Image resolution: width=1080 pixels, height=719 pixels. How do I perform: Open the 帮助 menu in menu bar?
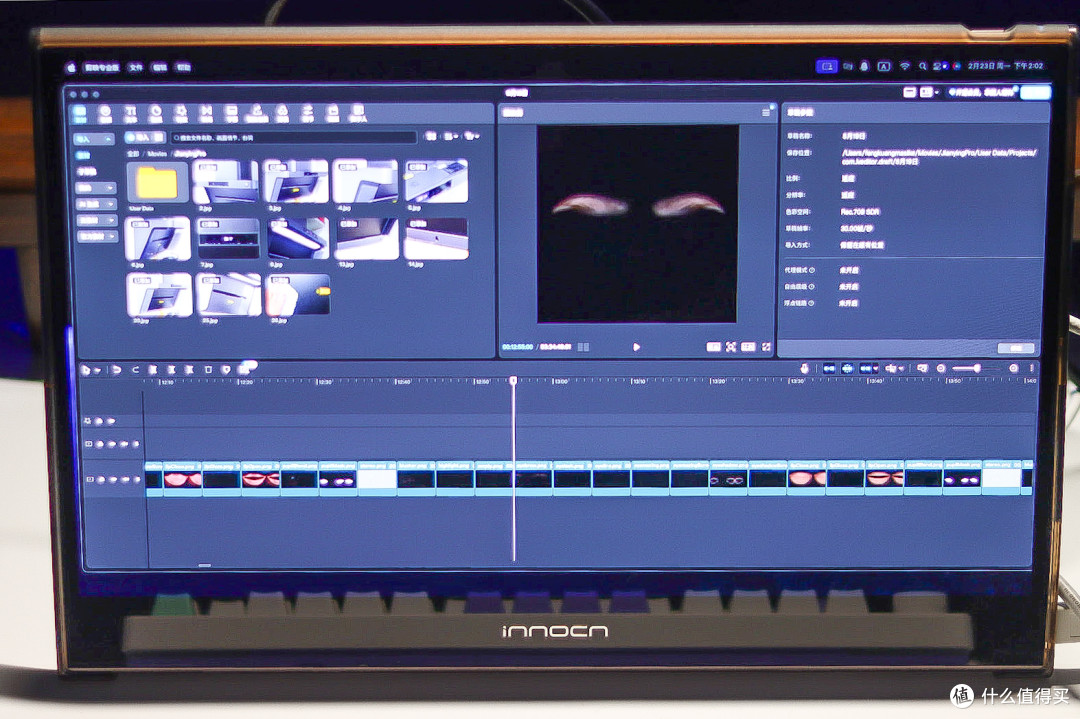coord(183,67)
